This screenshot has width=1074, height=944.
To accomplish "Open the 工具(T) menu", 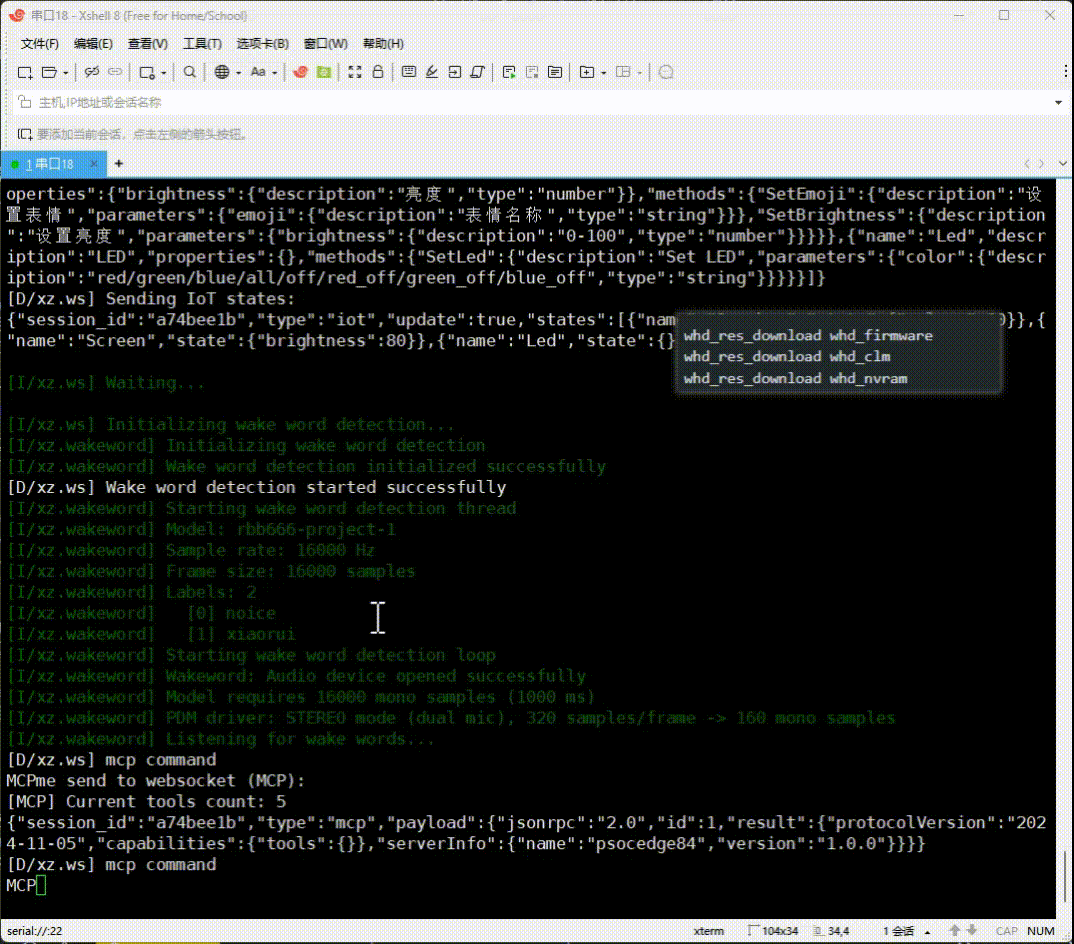I will click(201, 44).
